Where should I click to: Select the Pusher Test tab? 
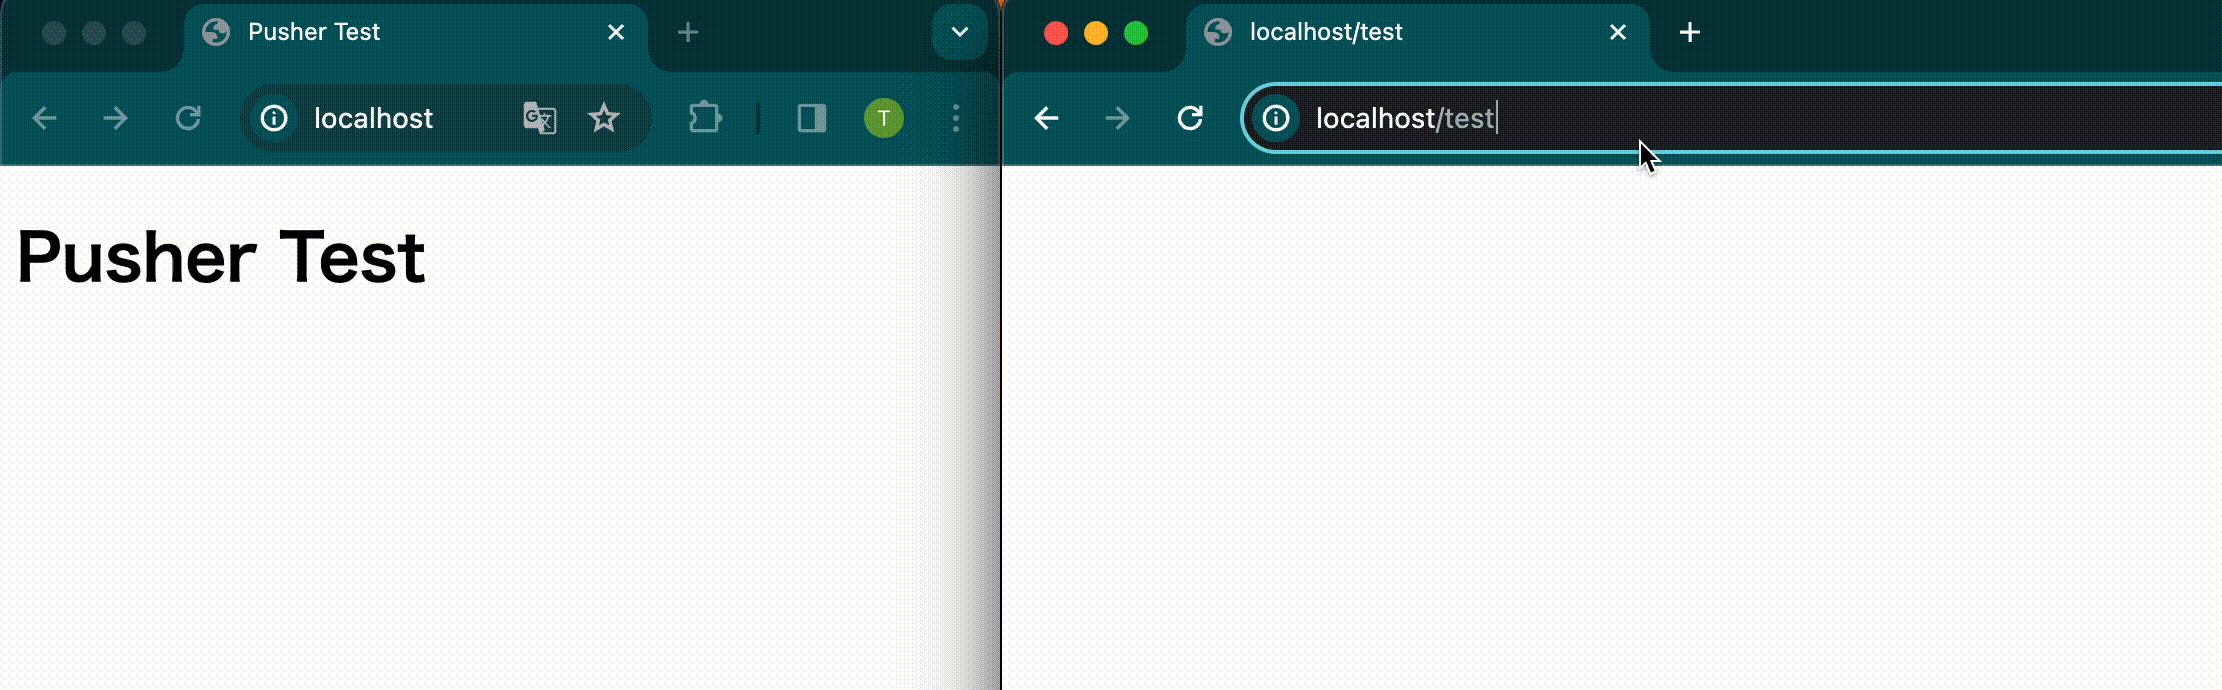click(x=415, y=36)
